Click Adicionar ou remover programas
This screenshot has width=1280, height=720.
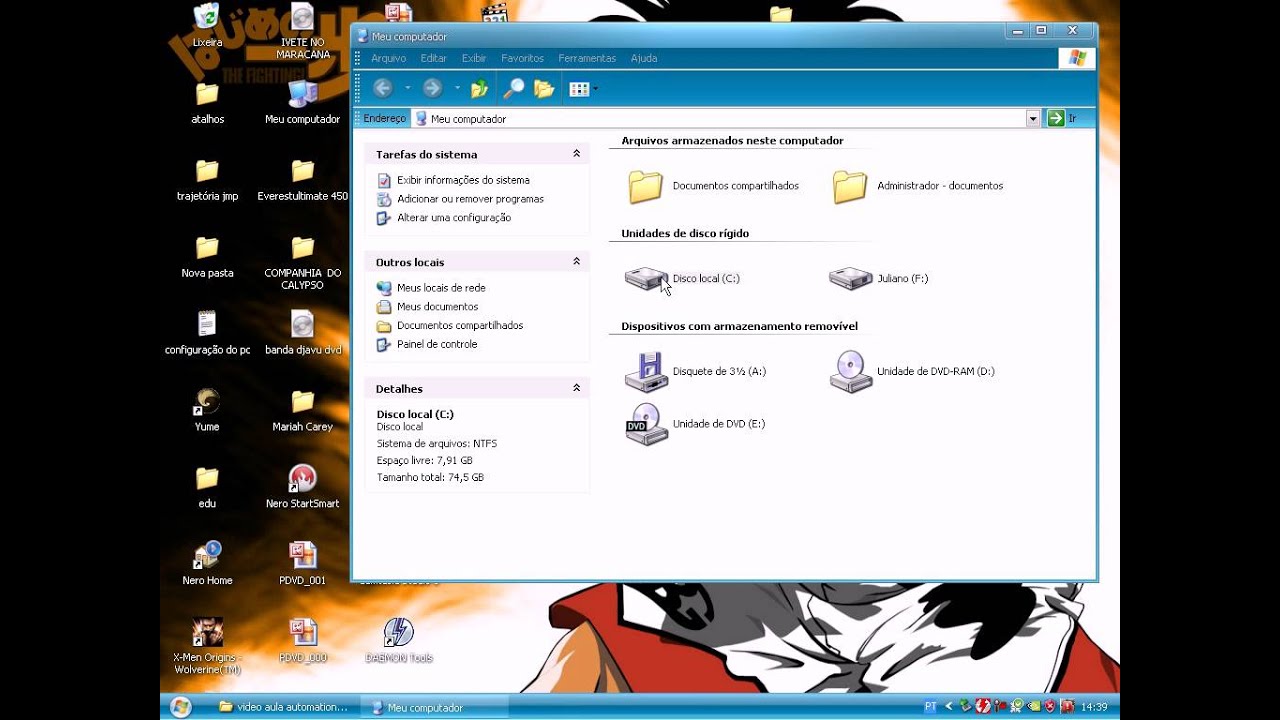pyautogui.click(x=470, y=199)
